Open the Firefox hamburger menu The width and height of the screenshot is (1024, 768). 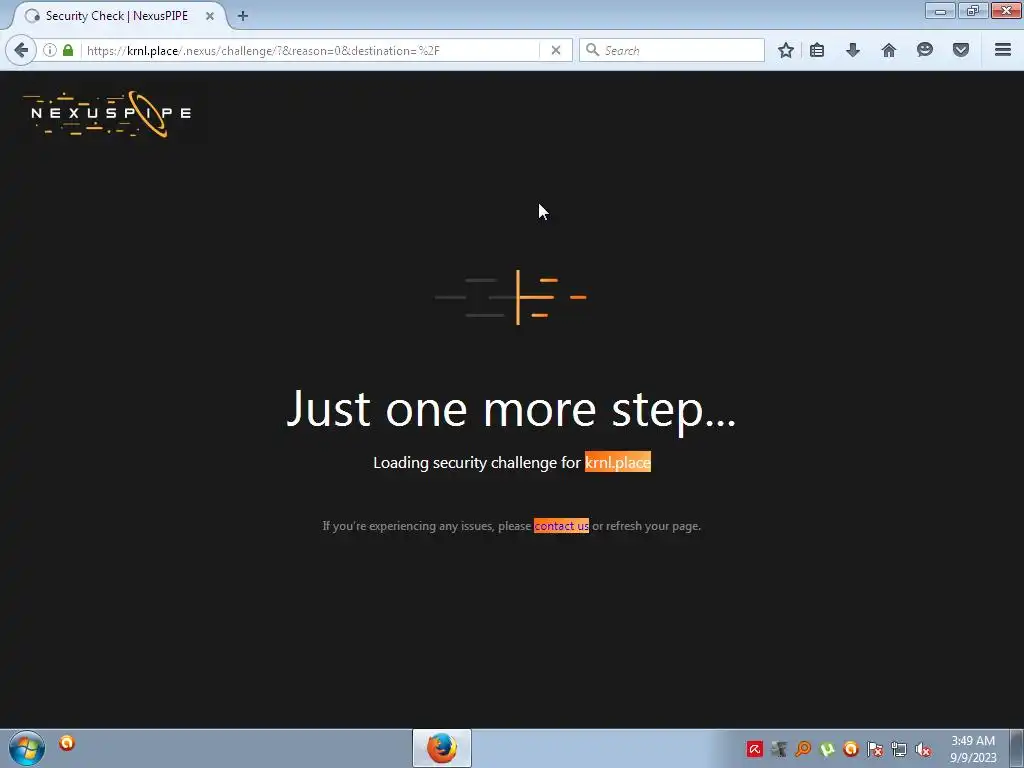coord(1003,50)
